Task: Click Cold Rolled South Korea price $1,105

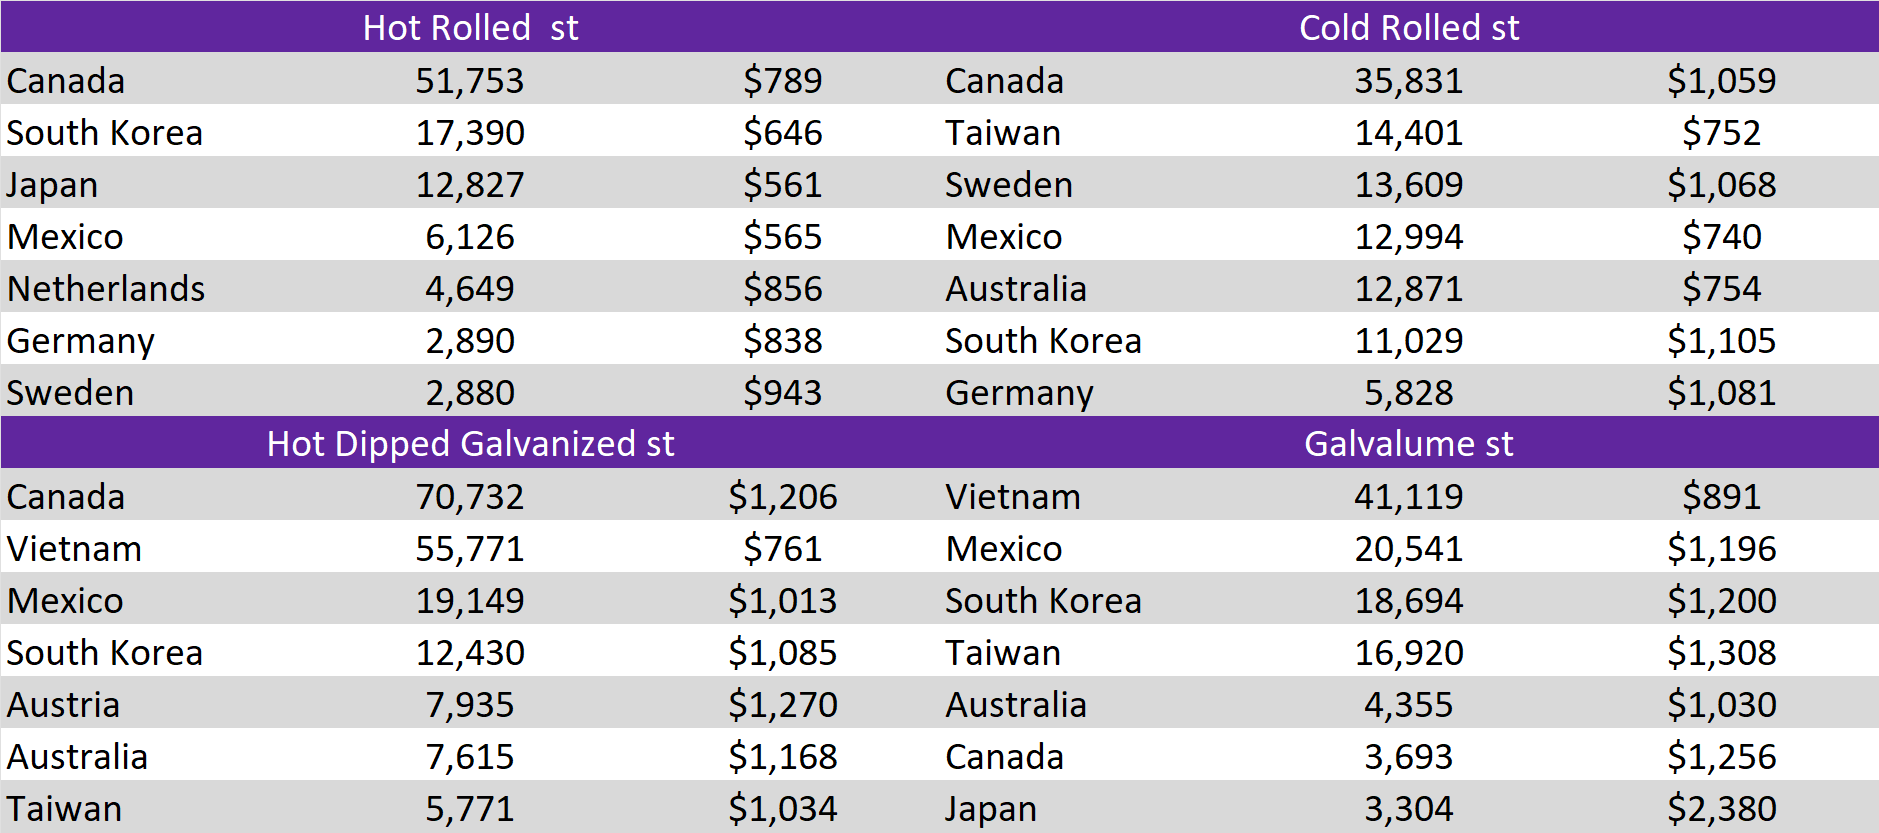Action: click(1721, 341)
